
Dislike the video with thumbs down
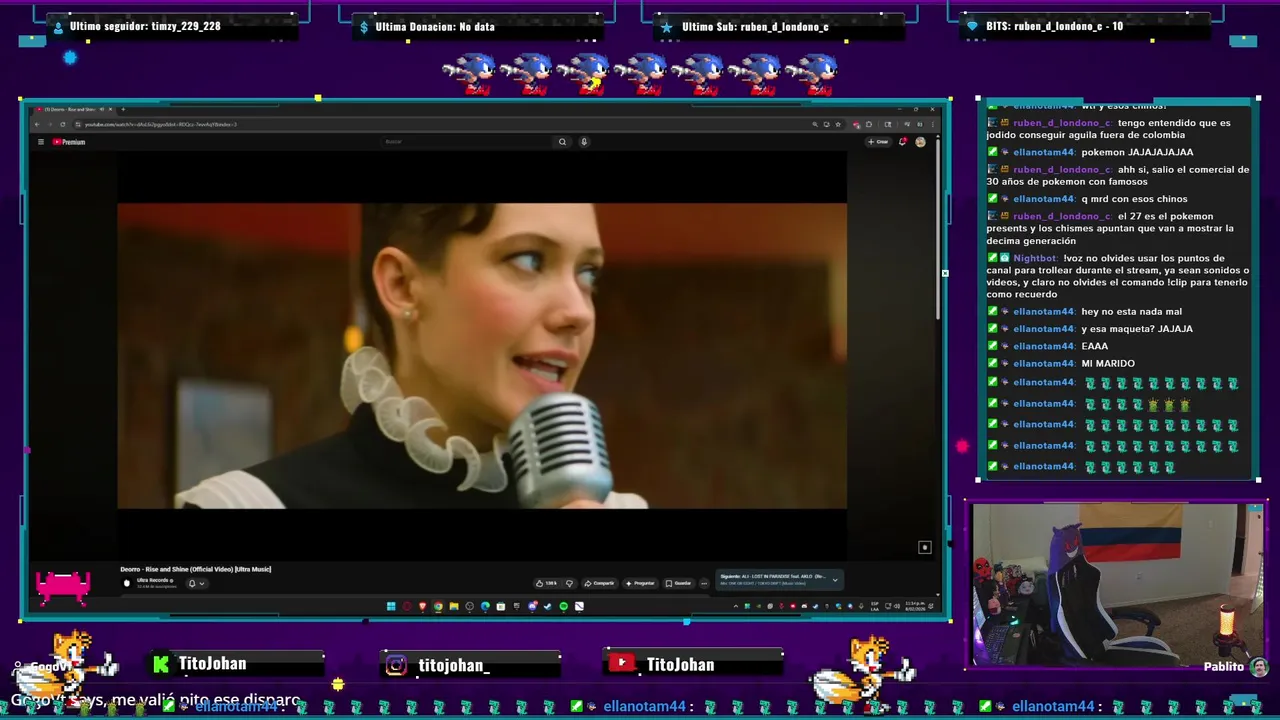point(570,583)
